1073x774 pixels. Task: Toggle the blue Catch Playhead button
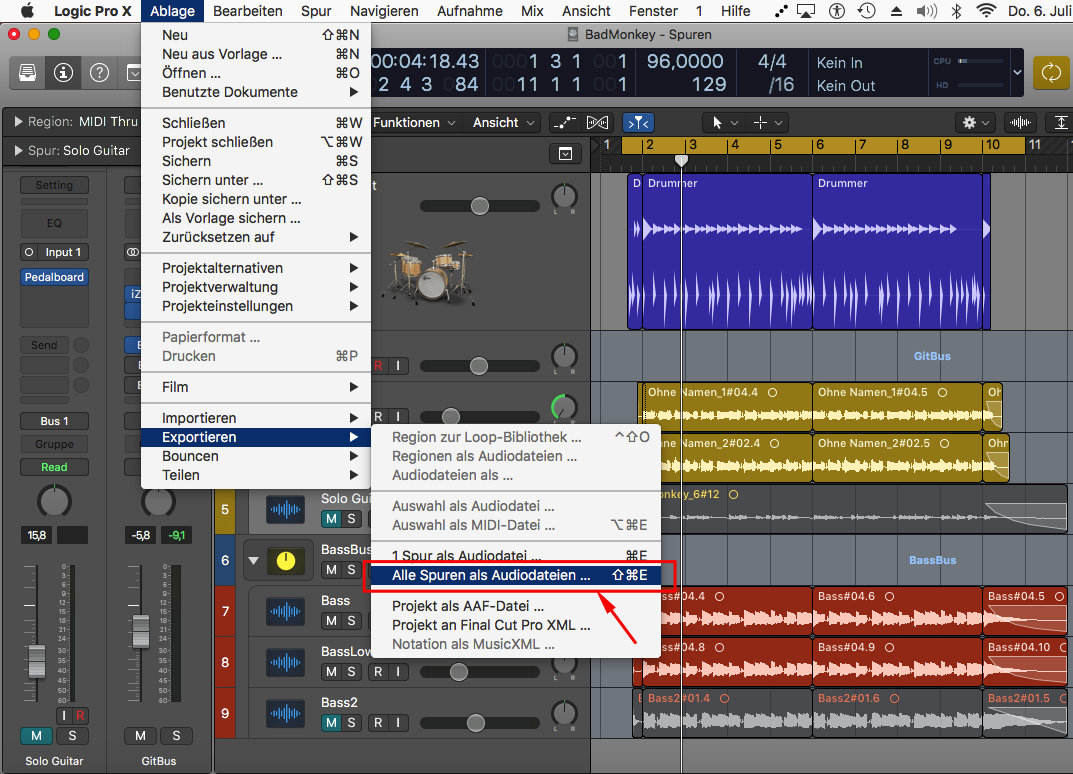coord(638,122)
